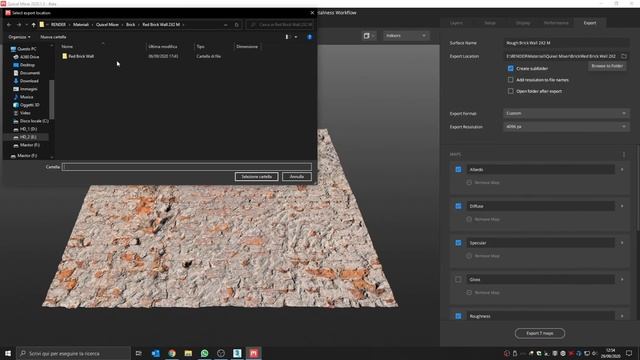The height and width of the screenshot is (360, 640).
Task: Toggle Create subfolder checkbox
Action: [x=511, y=69]
